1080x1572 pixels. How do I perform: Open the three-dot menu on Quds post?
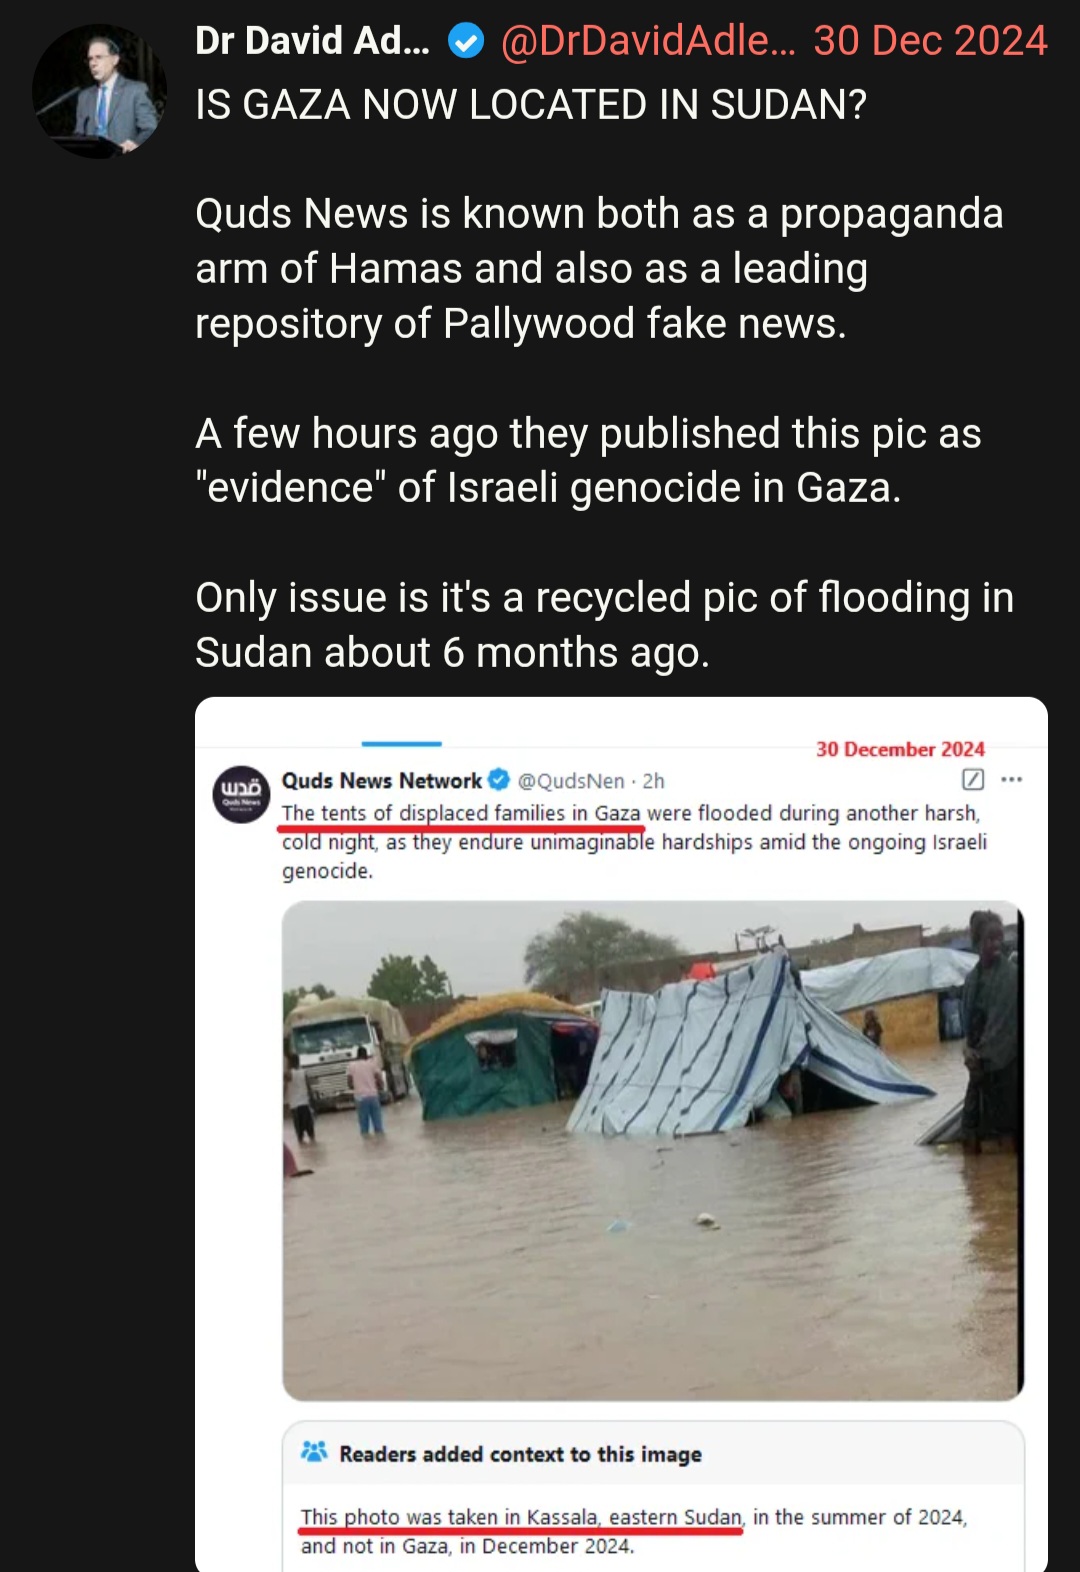[x=1011, y=780]
